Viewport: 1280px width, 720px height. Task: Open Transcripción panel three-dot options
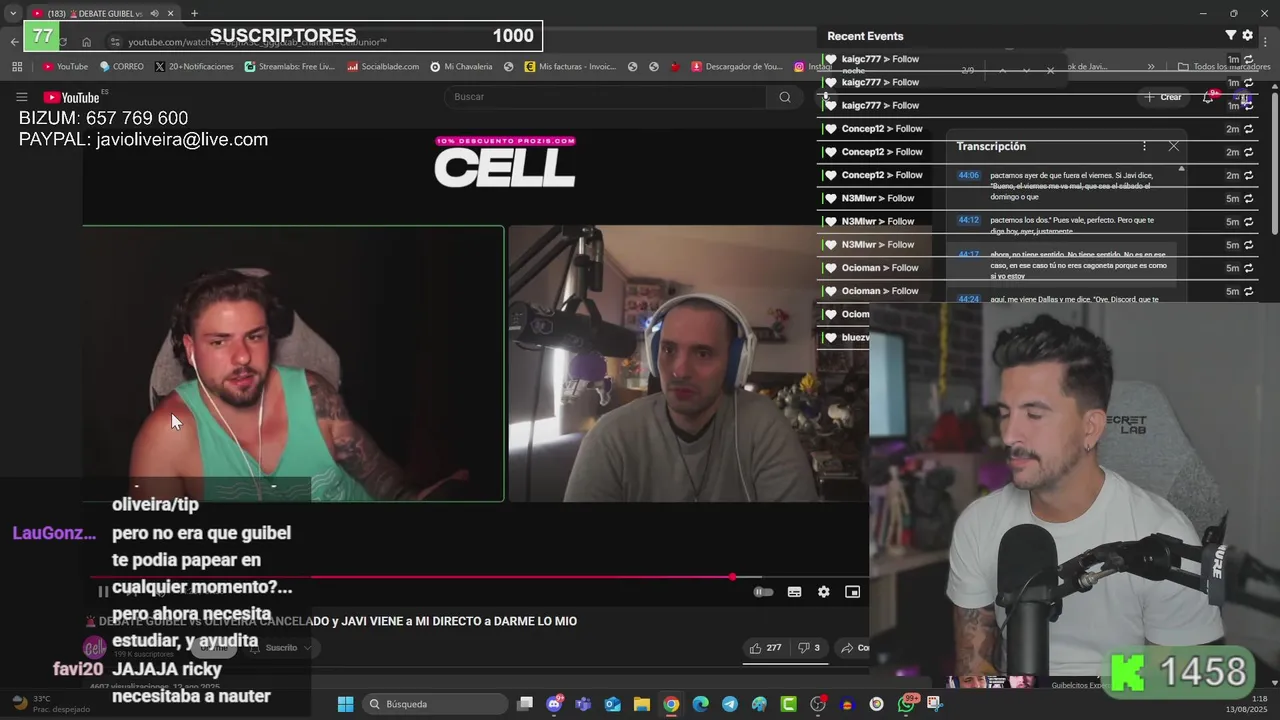[x=1144, y=146]
